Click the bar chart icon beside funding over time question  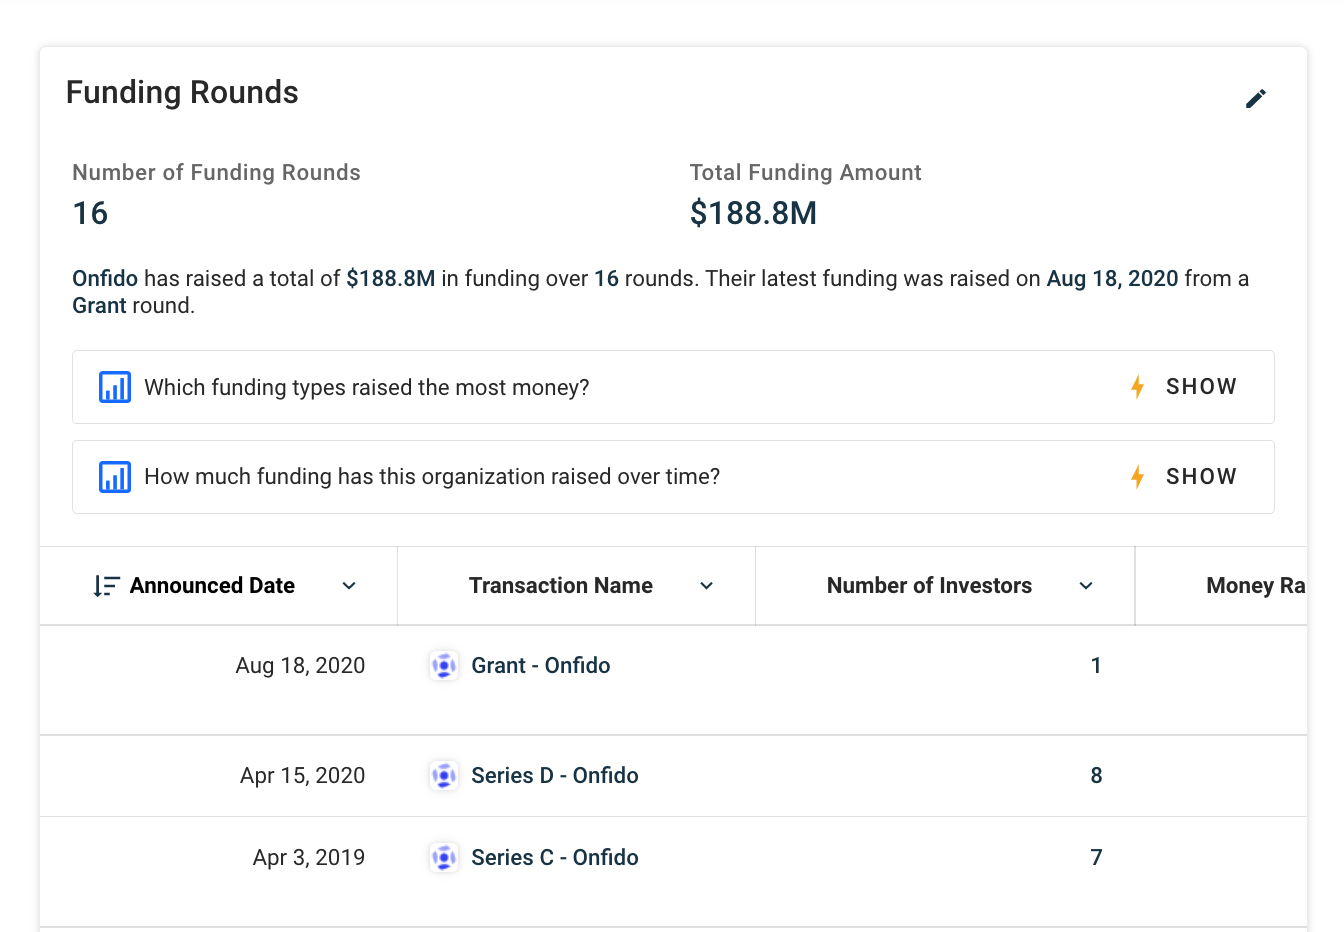[x=115, y=477]
